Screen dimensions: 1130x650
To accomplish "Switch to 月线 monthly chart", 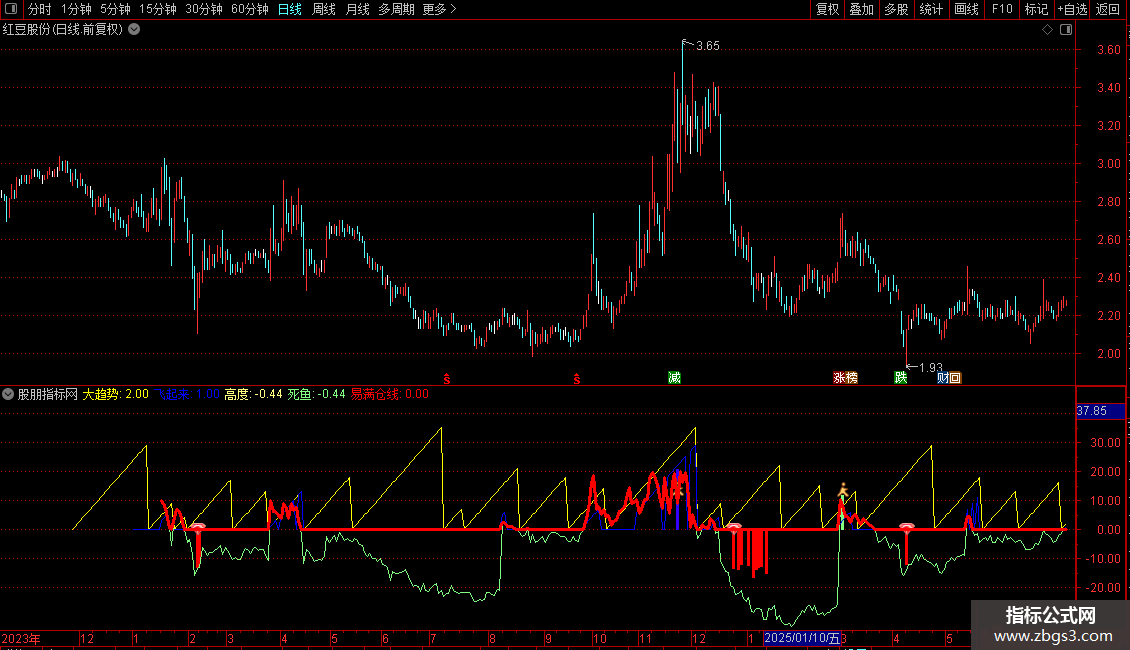I will 357,9.
